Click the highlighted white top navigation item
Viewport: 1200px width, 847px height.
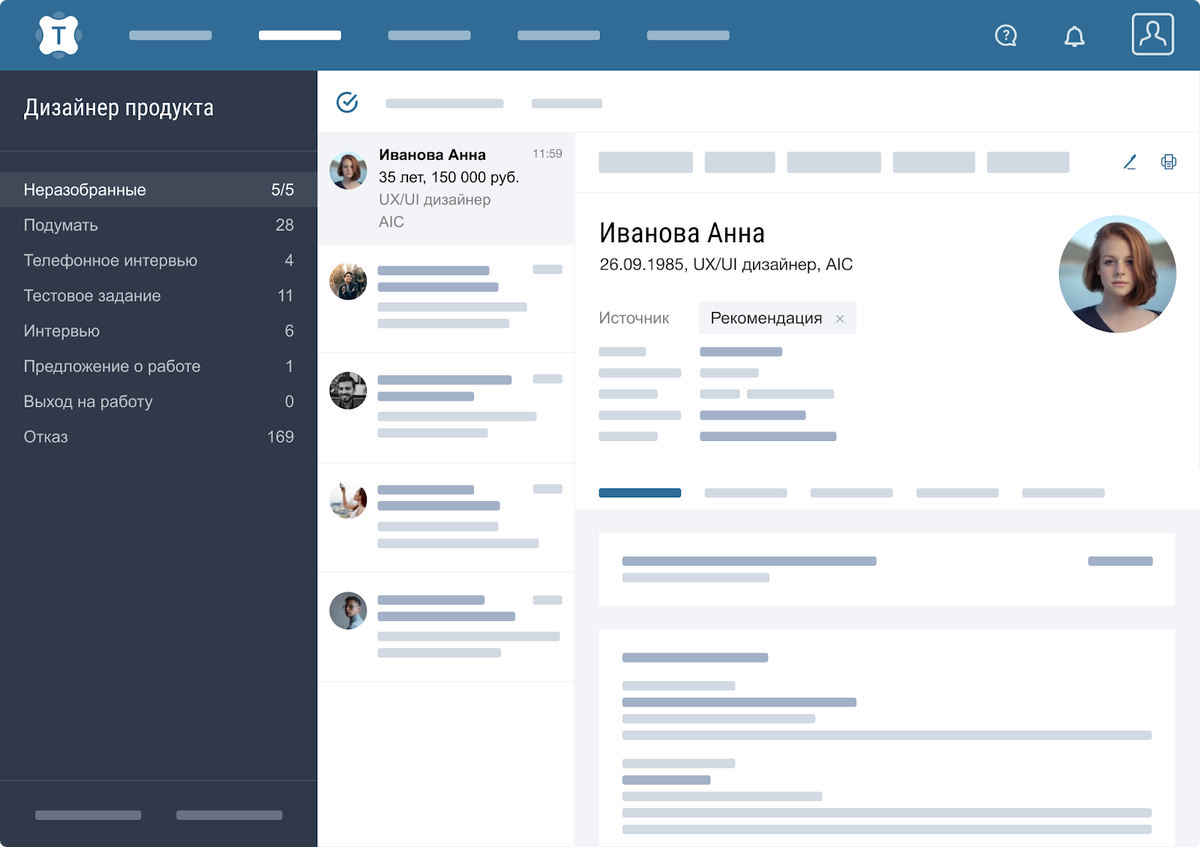300,35
